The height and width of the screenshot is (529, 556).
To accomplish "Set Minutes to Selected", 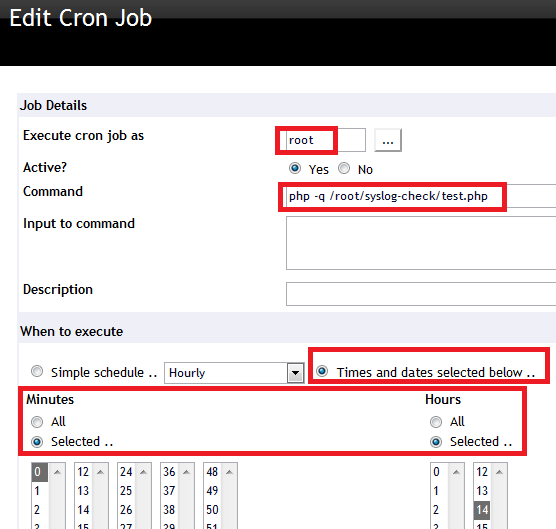I will 37,442.
